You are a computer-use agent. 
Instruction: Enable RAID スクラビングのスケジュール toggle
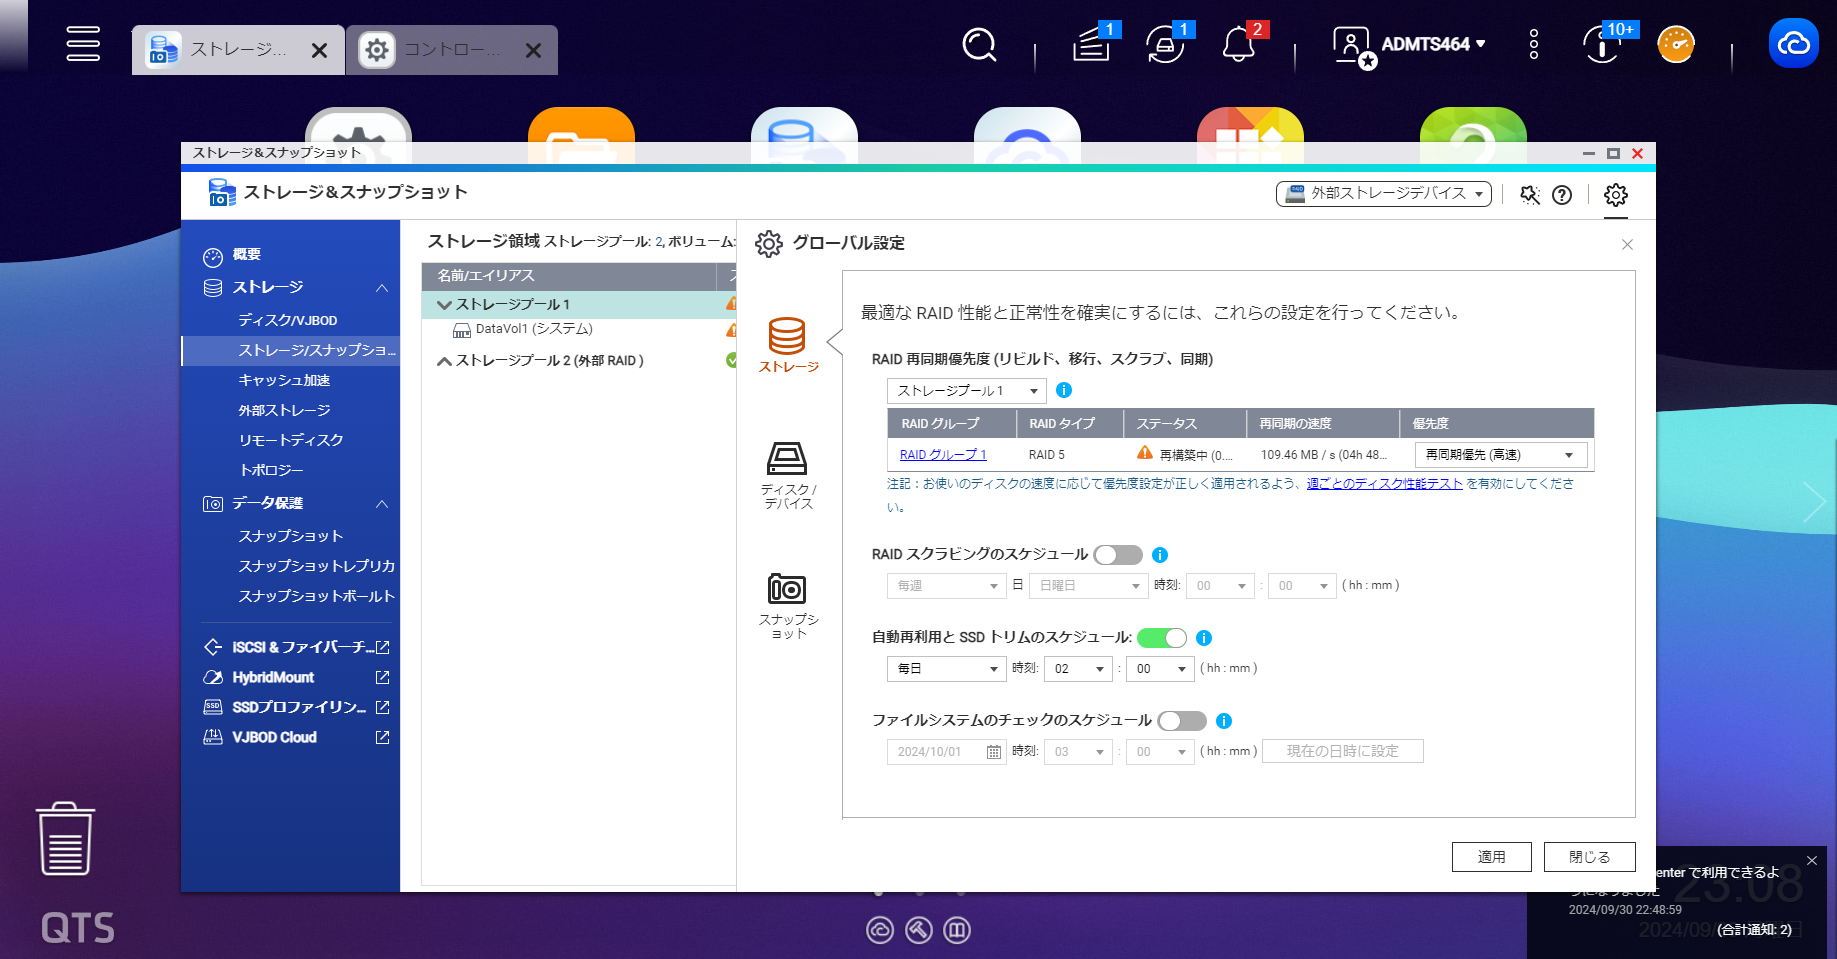point(1118,555)
